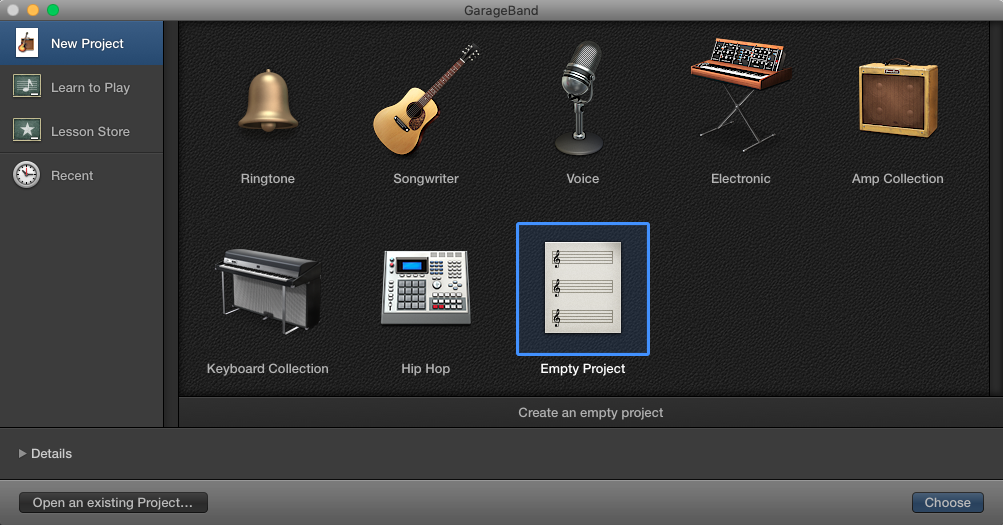
Task: Show Recent projects list
Action: click(x=72, y=176)
